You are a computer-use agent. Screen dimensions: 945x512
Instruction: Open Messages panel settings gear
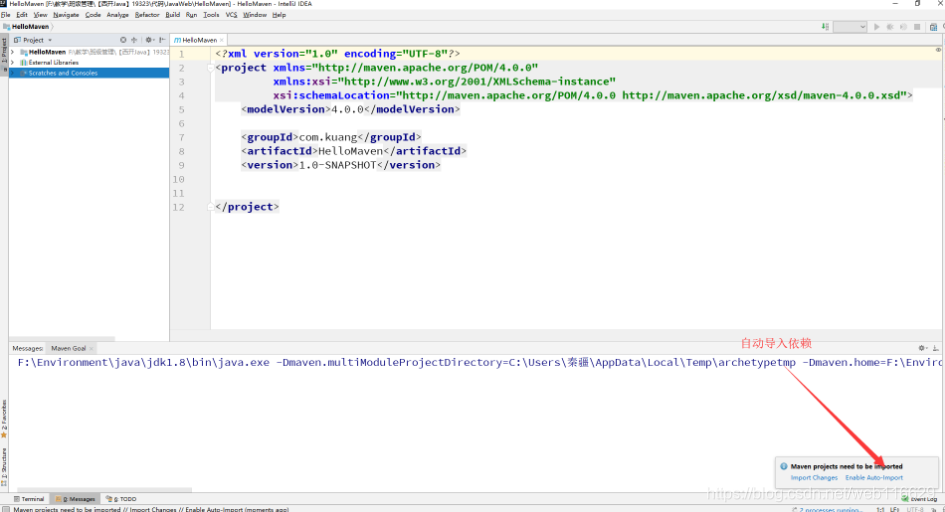pyautogui.click(x=922, y=348)
